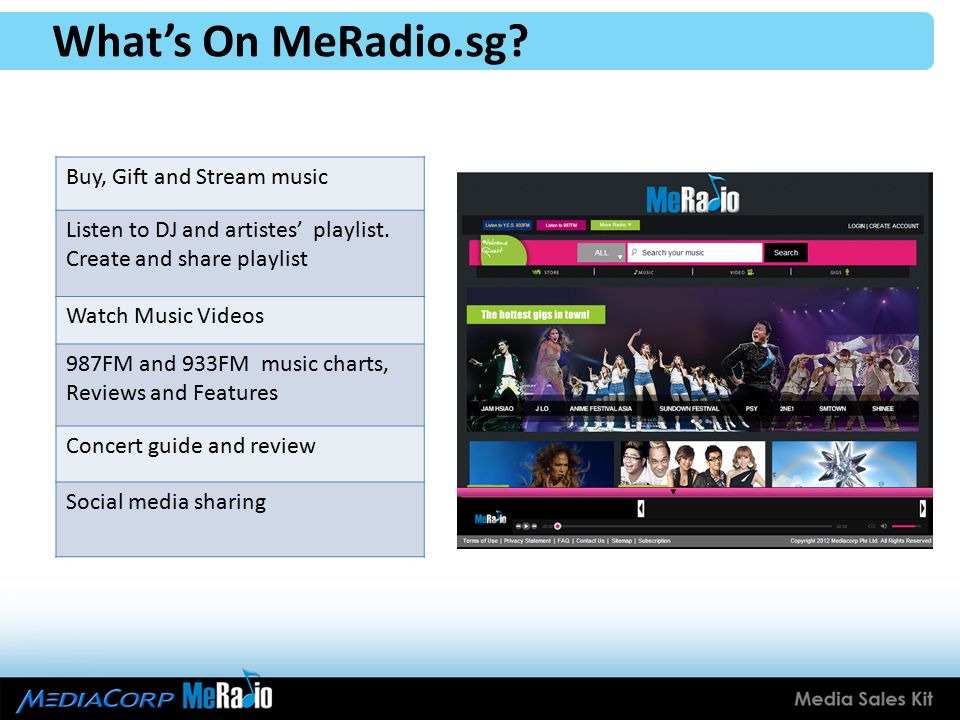Click the speaker mute icon in player
This screenshot has height=720, width=960.
coord(883,526)
